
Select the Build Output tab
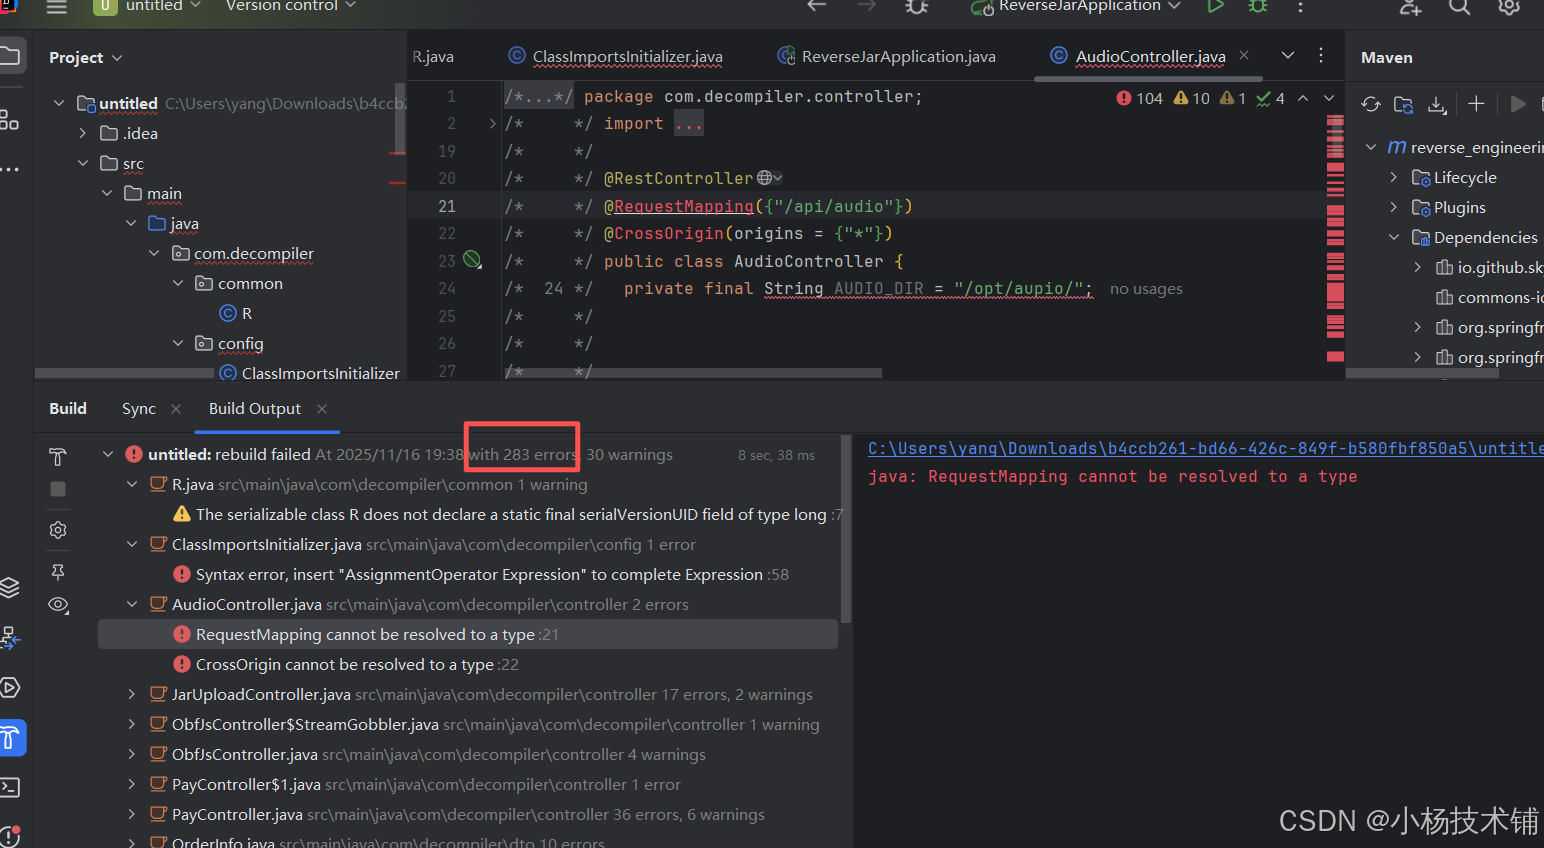coord(254,409)
